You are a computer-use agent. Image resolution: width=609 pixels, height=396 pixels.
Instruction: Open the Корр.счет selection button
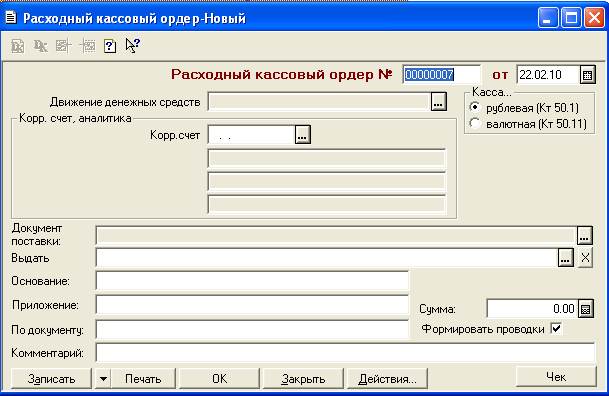click(x=303, y=135)
